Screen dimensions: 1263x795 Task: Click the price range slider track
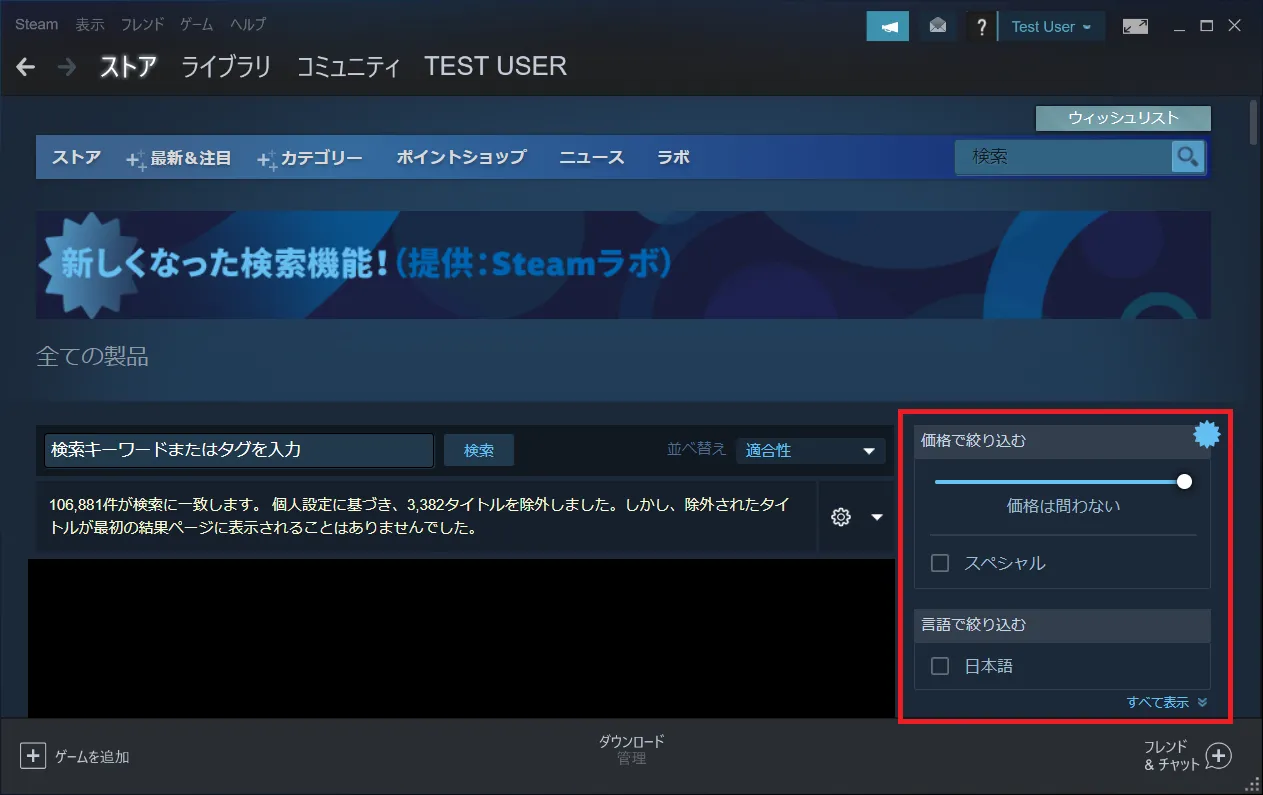click(1062, 482)
